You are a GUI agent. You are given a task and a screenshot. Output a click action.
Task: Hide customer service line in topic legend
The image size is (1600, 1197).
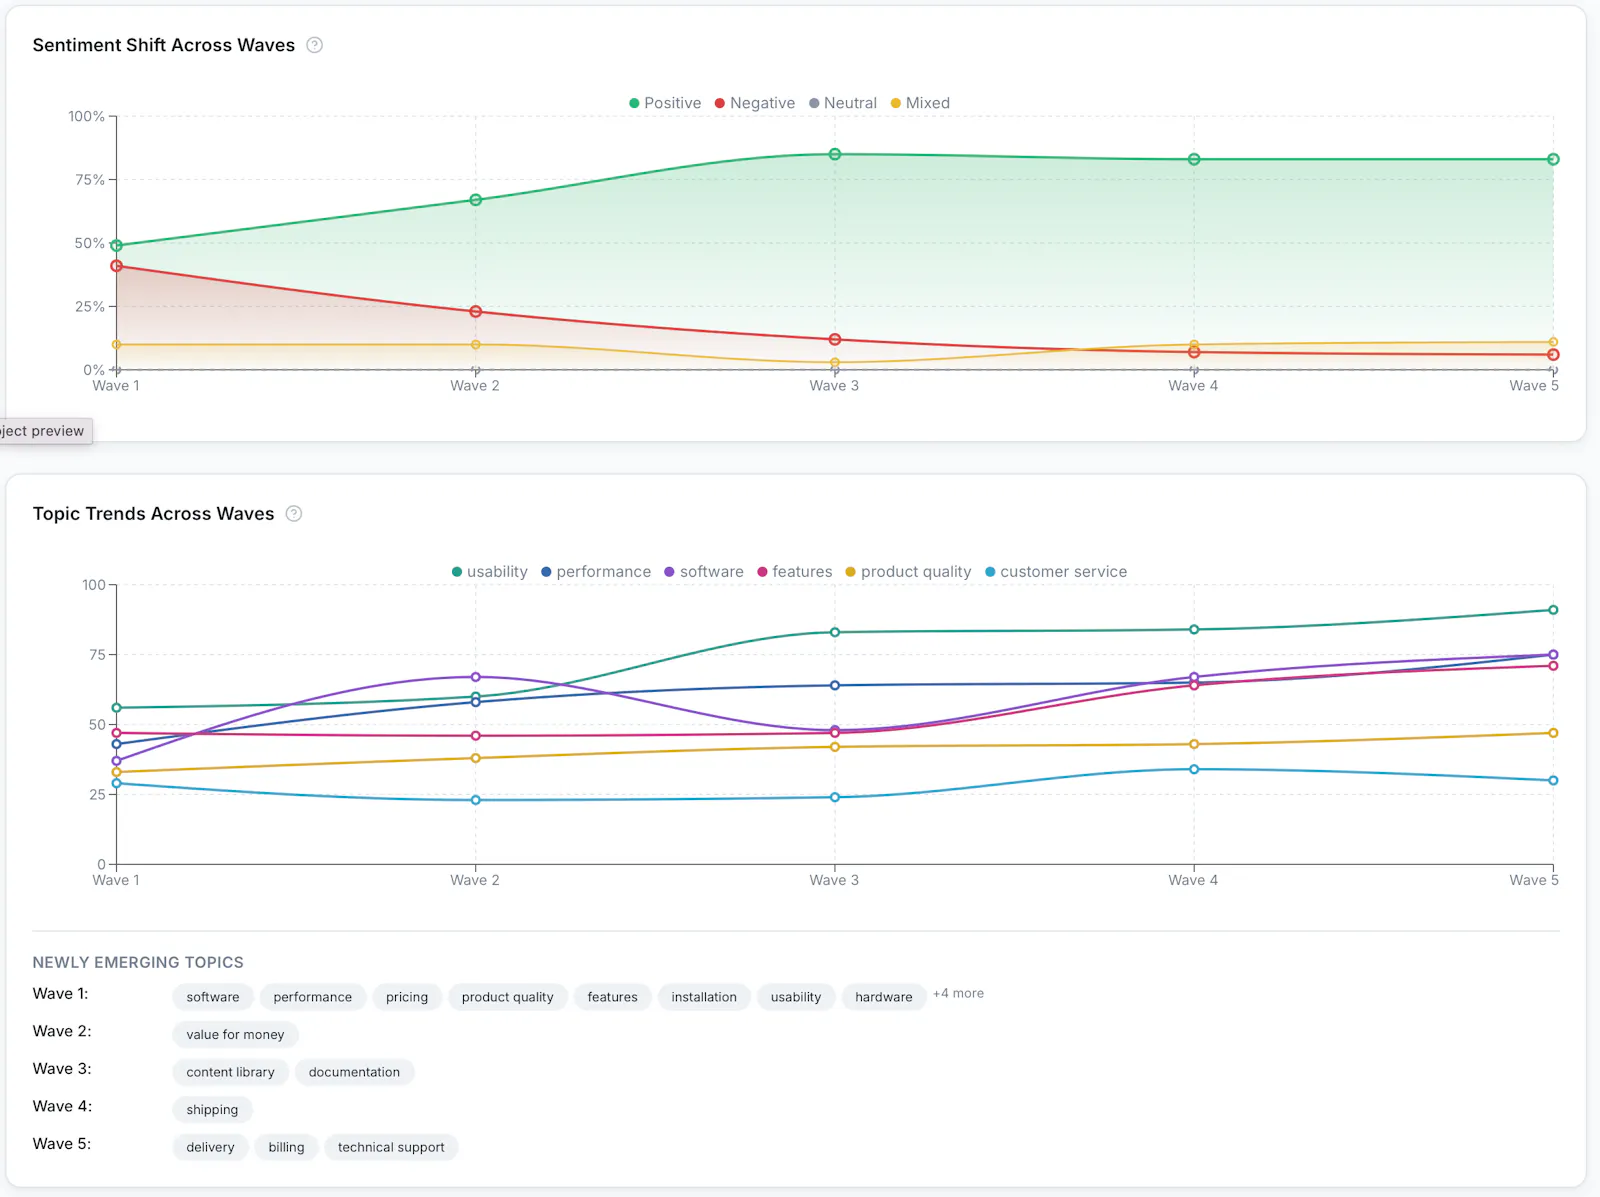click(1056, 572)
